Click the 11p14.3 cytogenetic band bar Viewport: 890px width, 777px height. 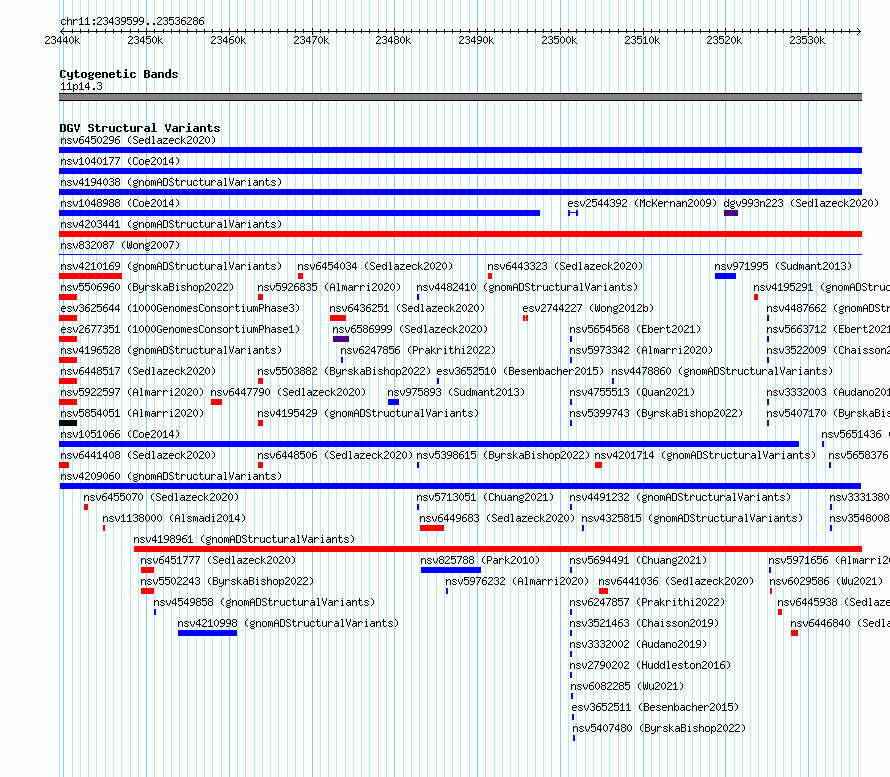[460, 97]
